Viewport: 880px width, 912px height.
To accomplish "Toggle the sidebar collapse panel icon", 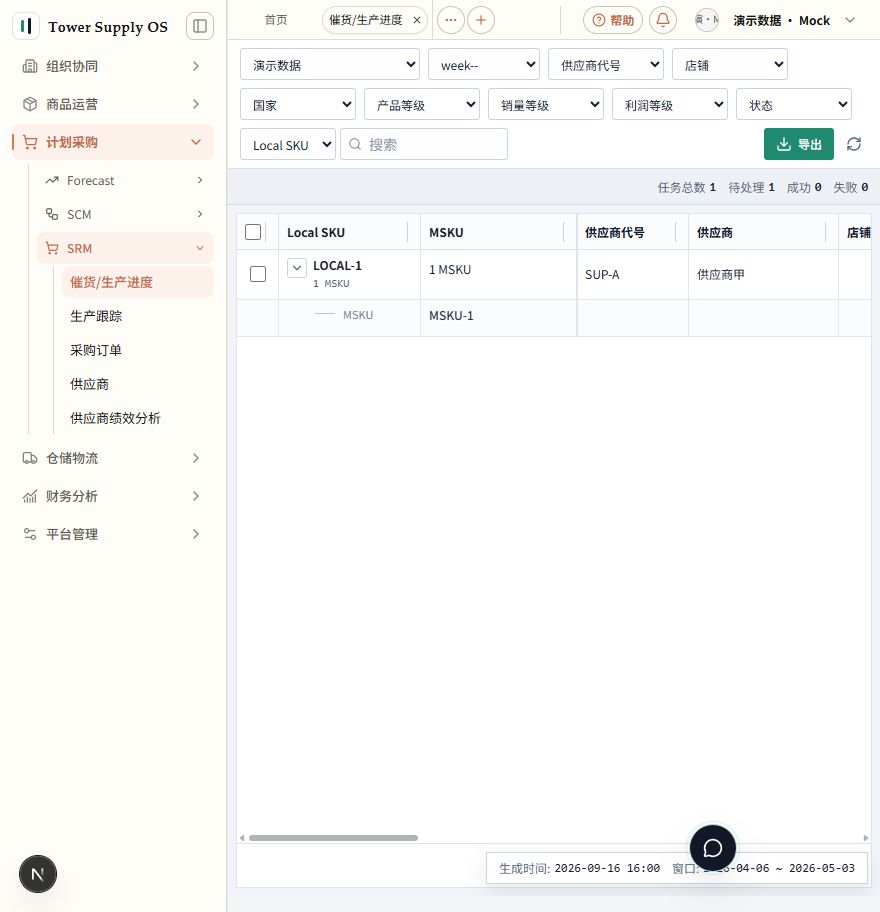I will click(199, 26).
